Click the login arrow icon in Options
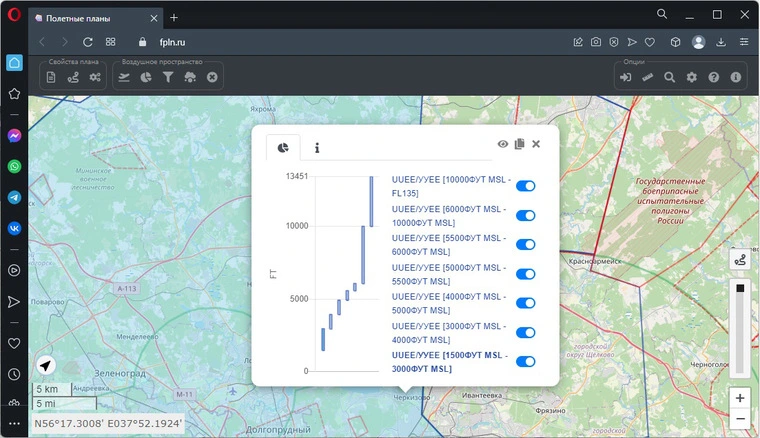 point(625,77)
